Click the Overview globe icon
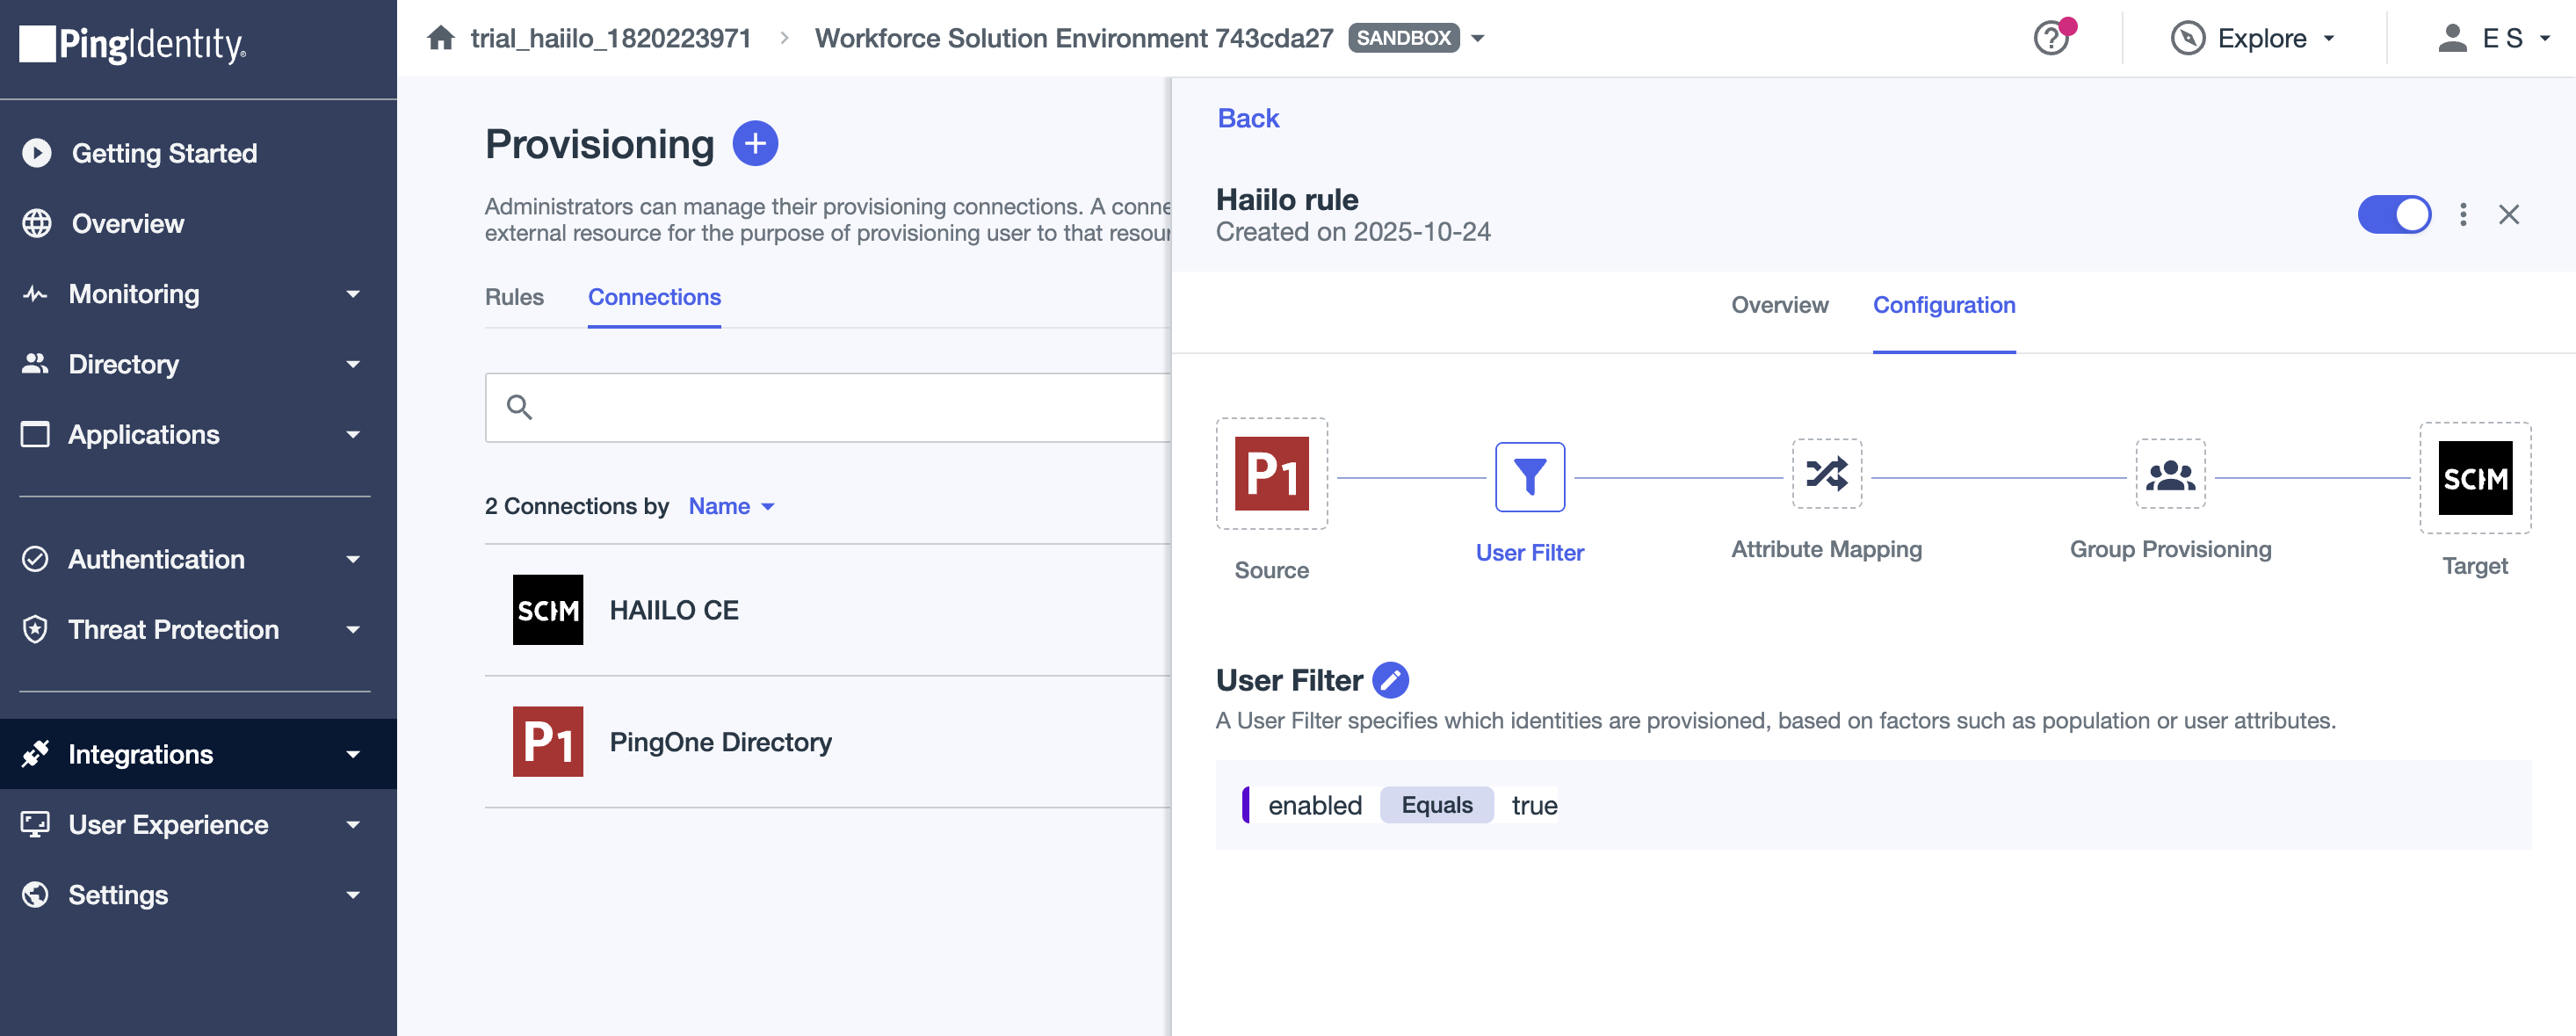 37,224
